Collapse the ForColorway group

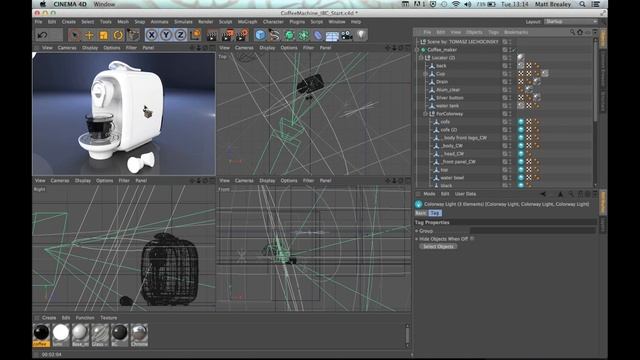pyautogui.click(x=425, y=114)
